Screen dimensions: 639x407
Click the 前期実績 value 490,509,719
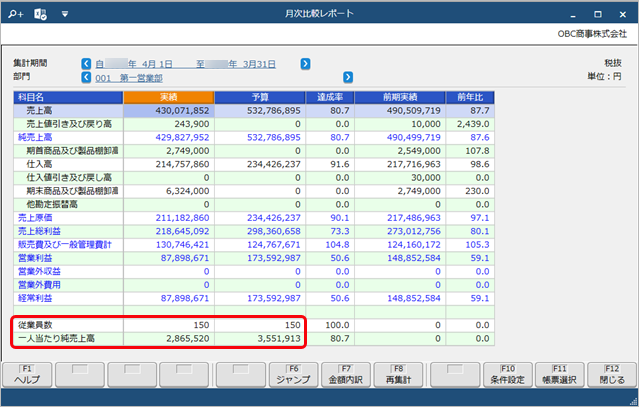tap(414, 110)
